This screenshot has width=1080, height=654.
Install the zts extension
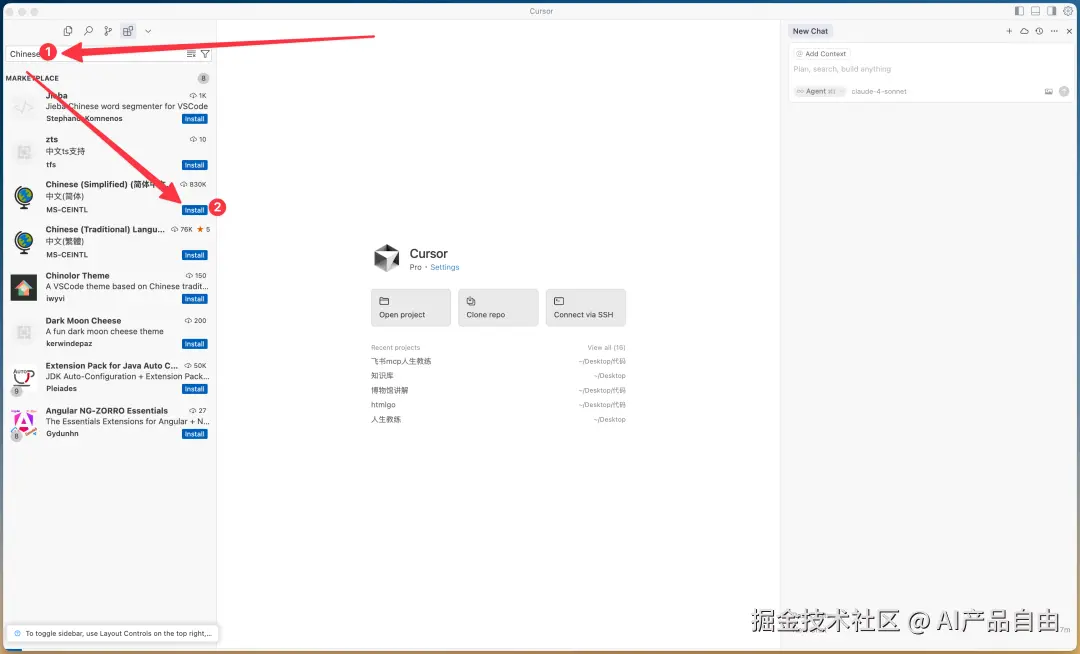pyautogui.click(x=194, y=165)
